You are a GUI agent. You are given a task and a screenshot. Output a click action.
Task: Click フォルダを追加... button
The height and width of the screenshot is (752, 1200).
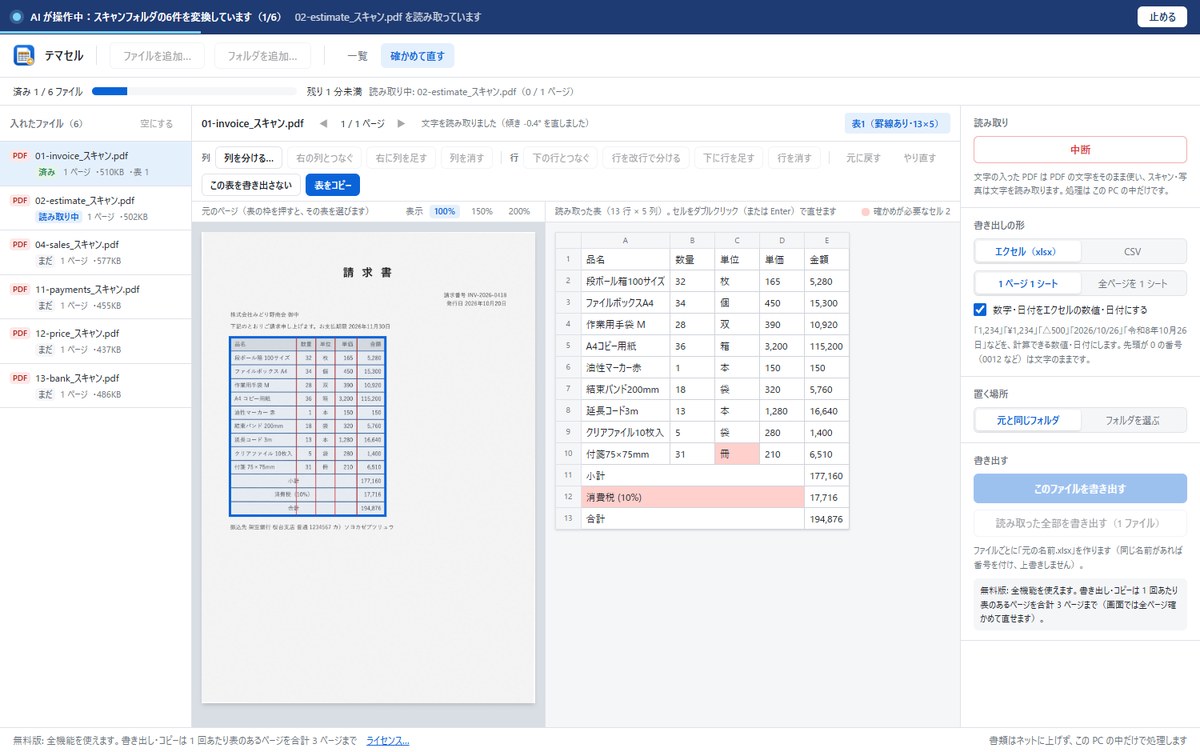(x=262, y=56)
